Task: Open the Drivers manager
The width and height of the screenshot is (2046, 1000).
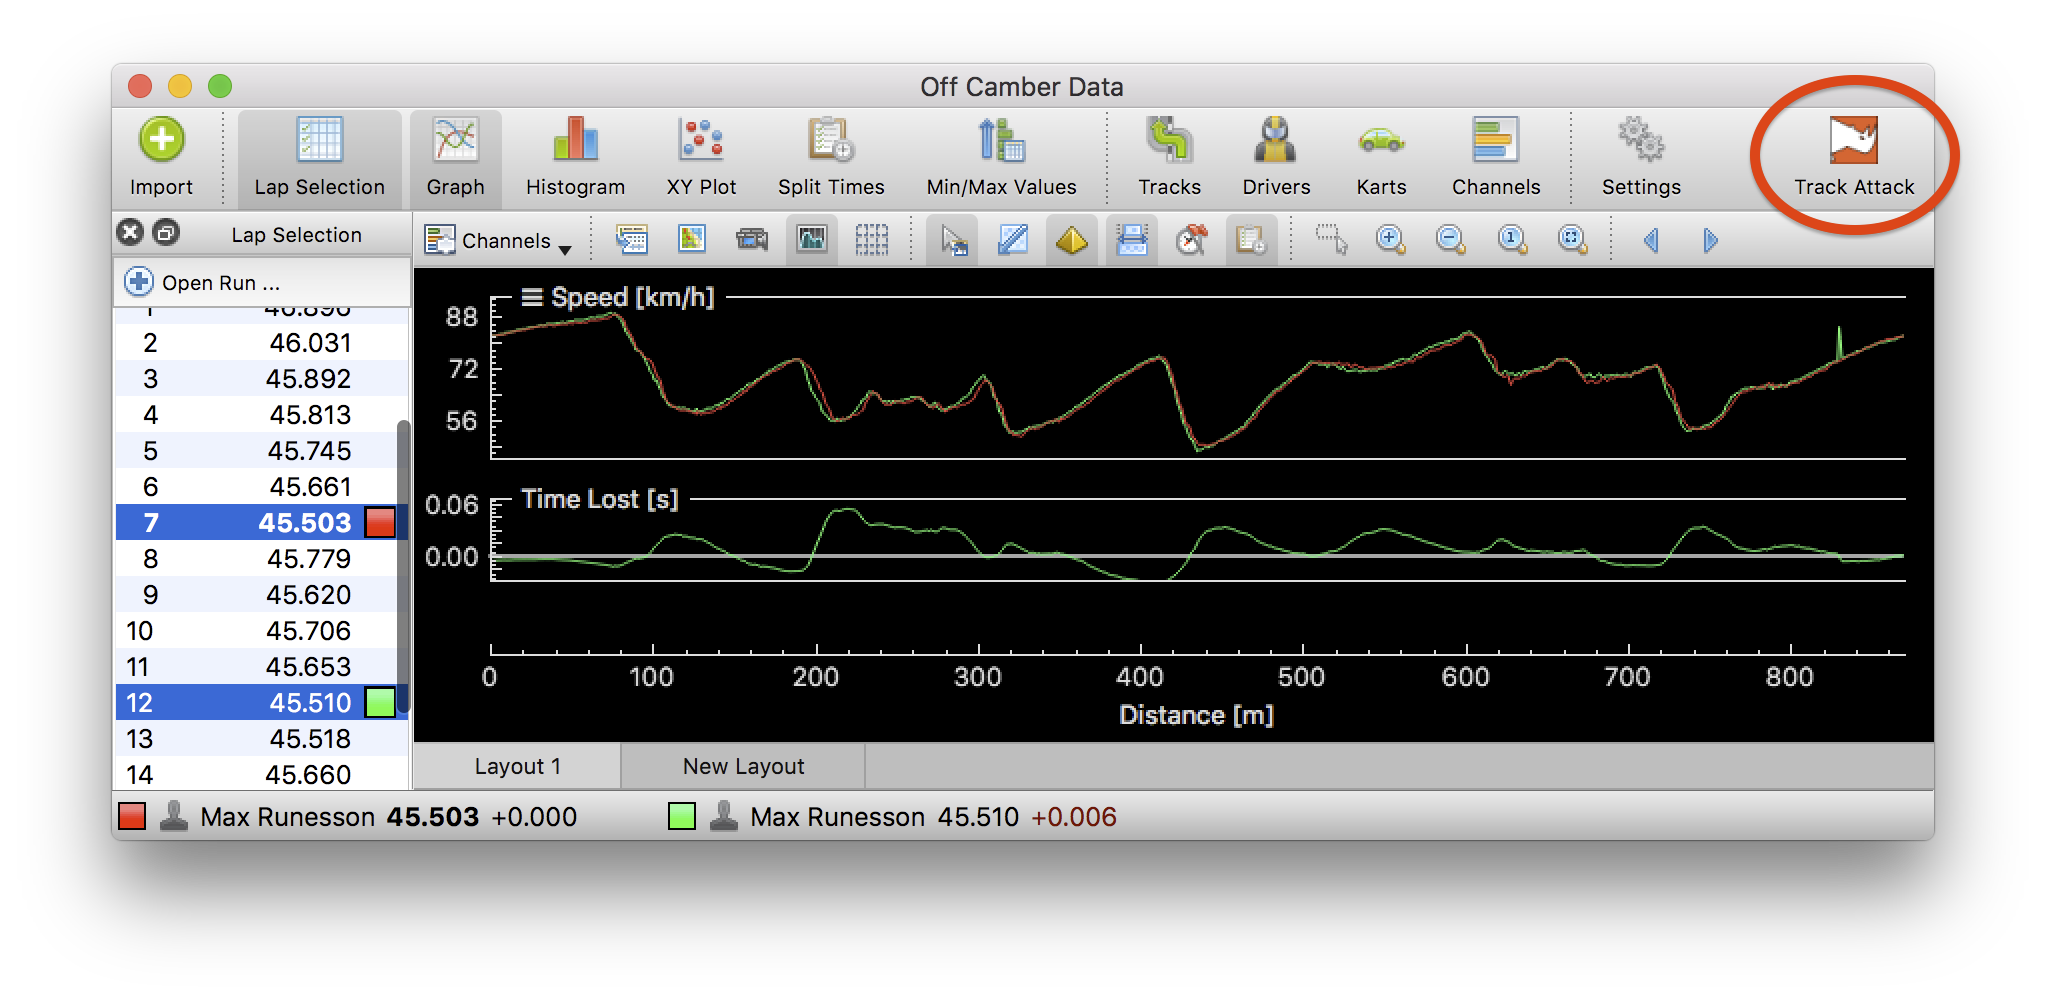Action: click(x=1276, y=157)
